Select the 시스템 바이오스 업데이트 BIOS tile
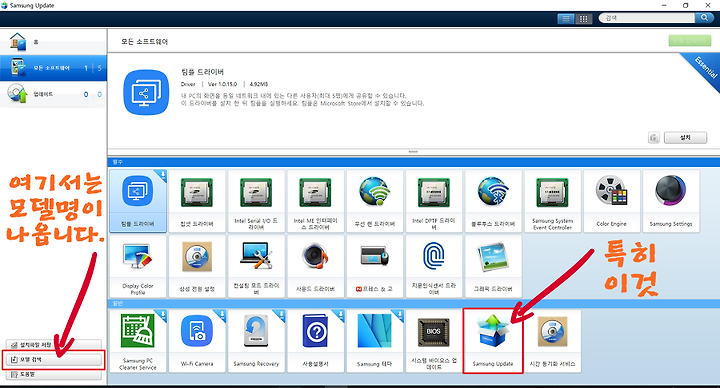Image resolution: width=720 pixels, height=388 pixels. click(434, 341)
